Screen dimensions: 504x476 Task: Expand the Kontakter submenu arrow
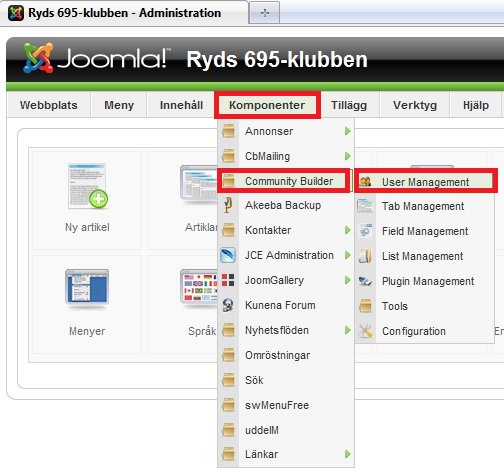tap(348, 230)
